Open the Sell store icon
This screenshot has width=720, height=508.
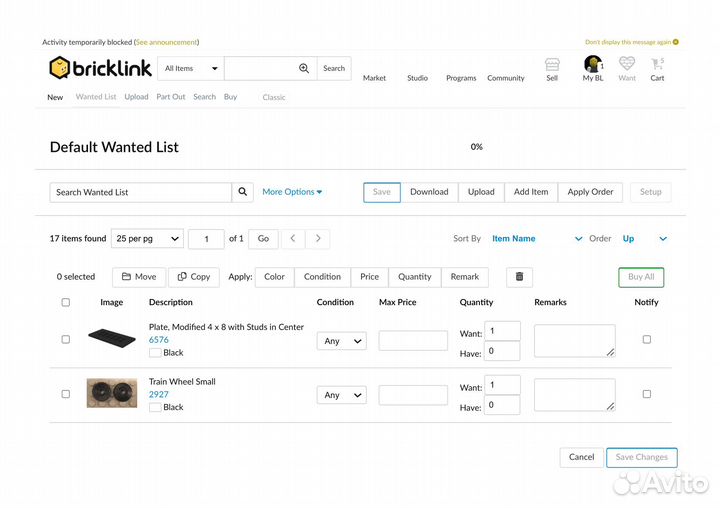552,64
